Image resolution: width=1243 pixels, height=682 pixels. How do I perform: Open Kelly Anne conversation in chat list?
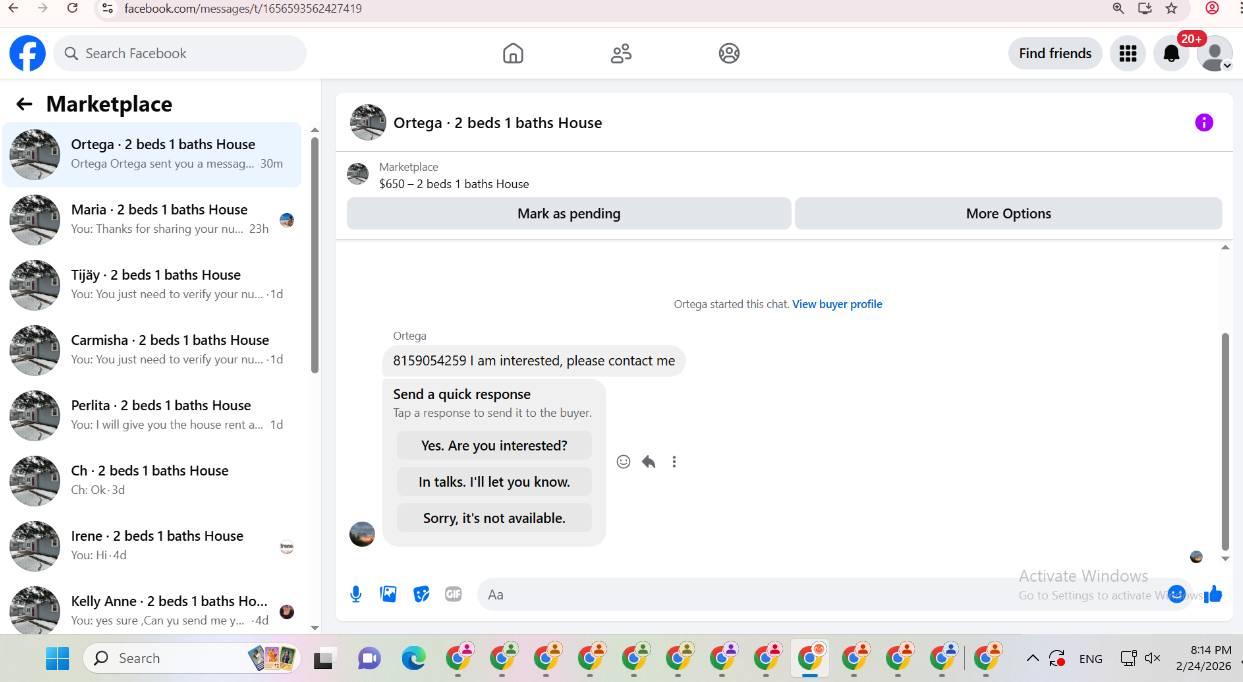[152, 610]
